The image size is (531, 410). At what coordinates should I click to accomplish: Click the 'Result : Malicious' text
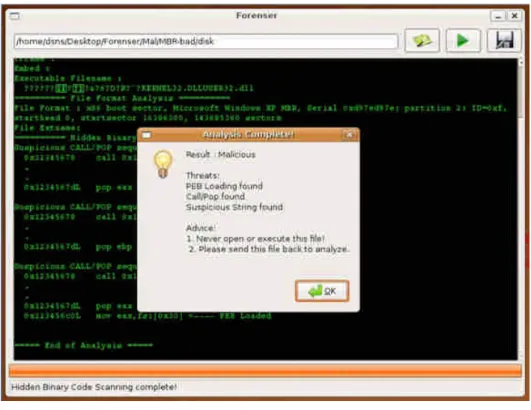click(x=220, y=155)
